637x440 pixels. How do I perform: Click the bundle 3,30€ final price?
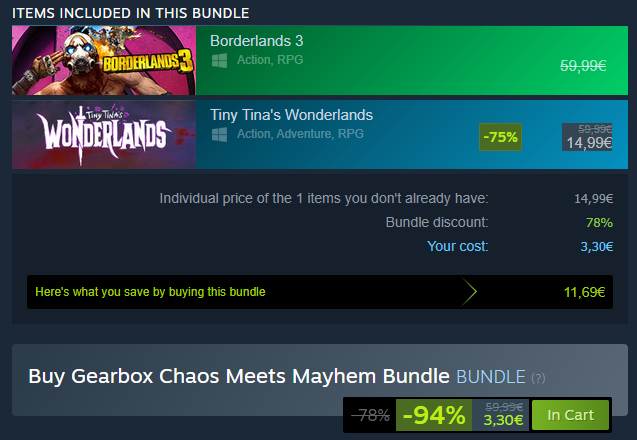503,420
